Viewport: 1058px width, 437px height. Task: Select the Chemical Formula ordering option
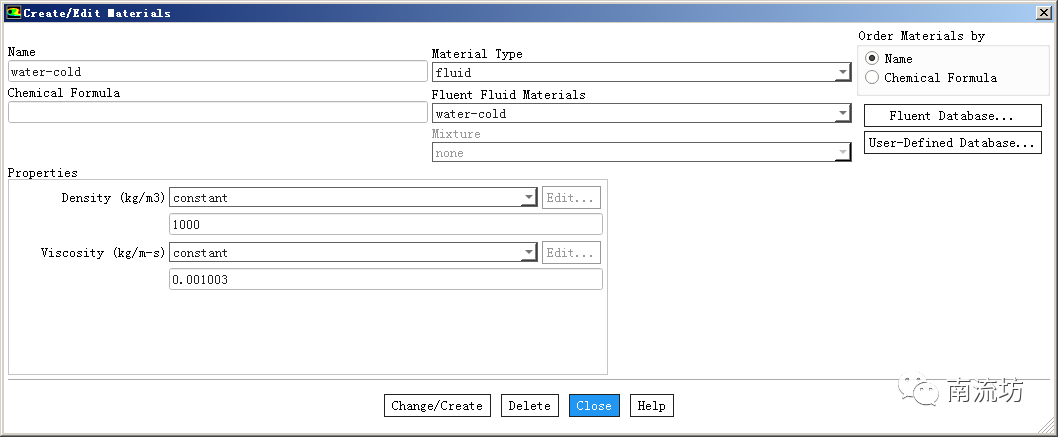[x=872, y=78]
